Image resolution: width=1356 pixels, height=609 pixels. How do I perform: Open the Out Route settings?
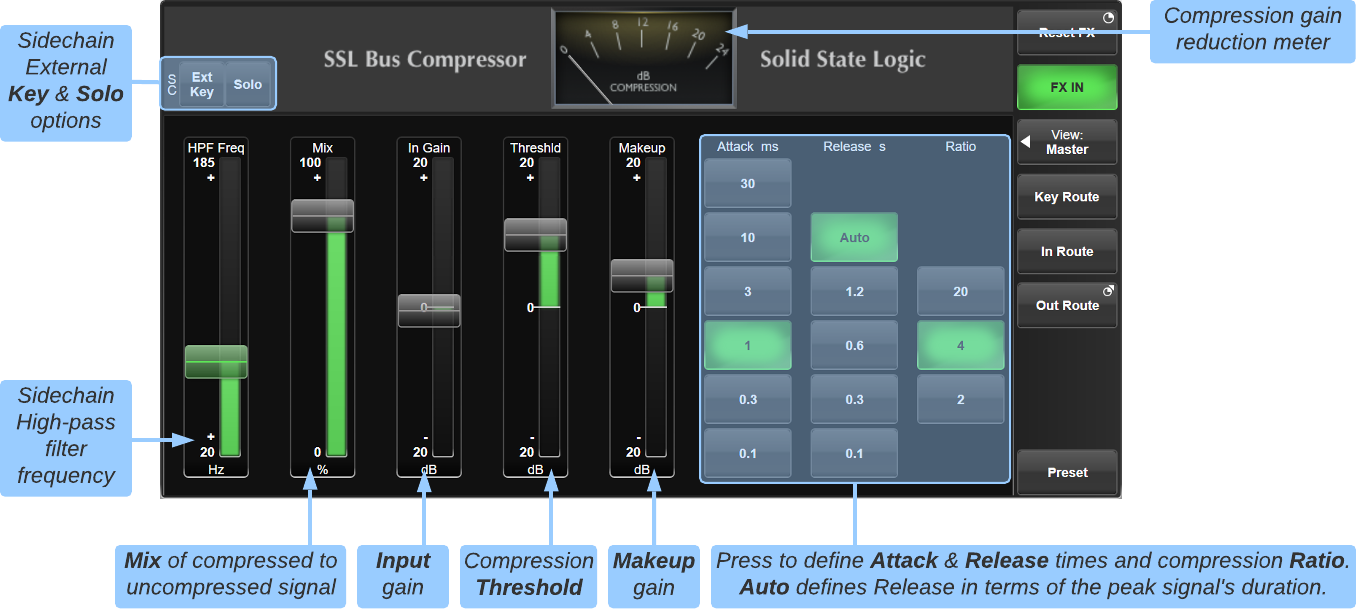click(1067, 305)
